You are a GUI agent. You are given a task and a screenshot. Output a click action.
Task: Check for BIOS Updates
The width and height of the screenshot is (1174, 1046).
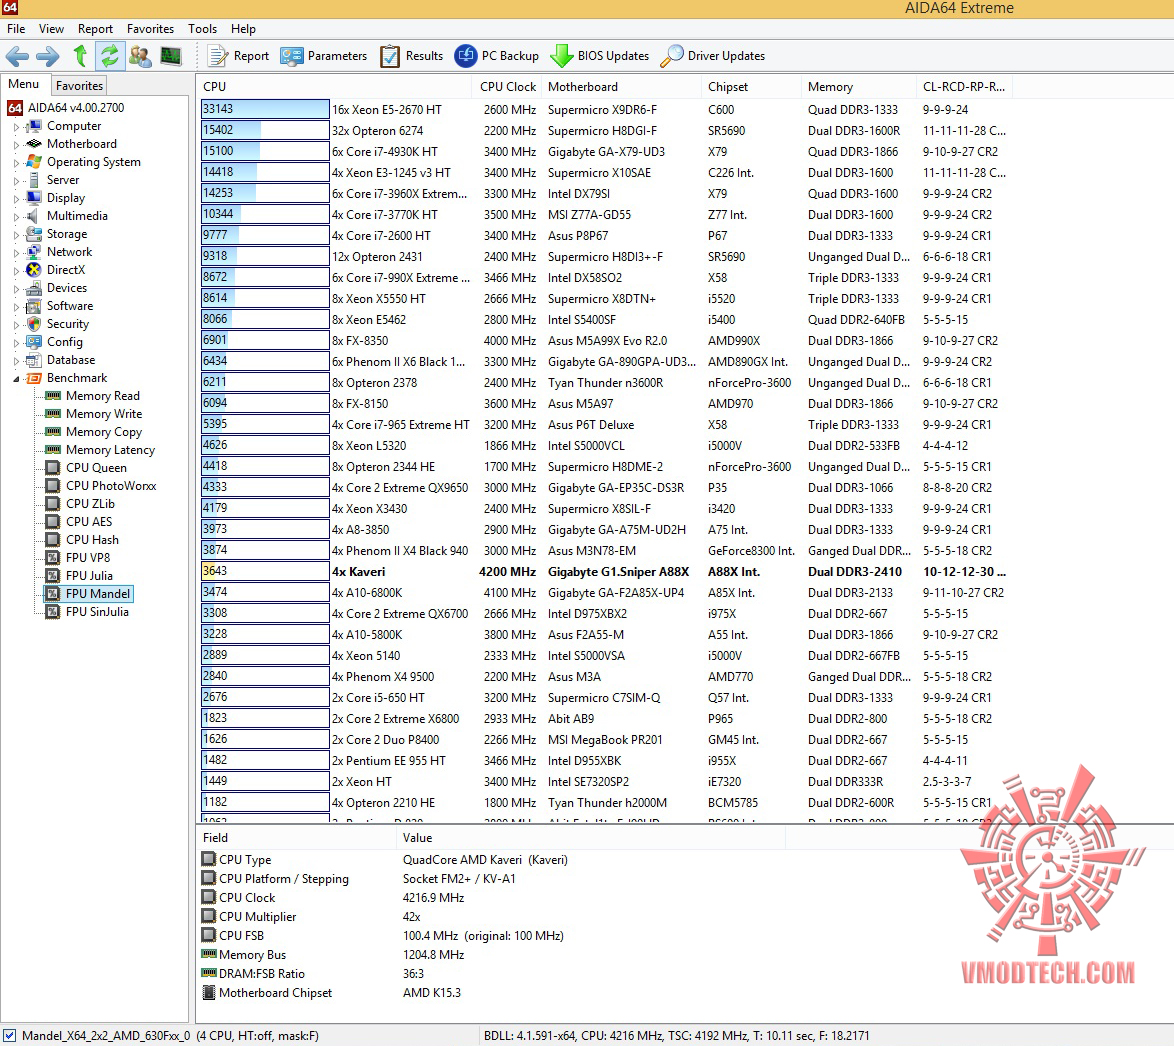(x=600, y=56)
